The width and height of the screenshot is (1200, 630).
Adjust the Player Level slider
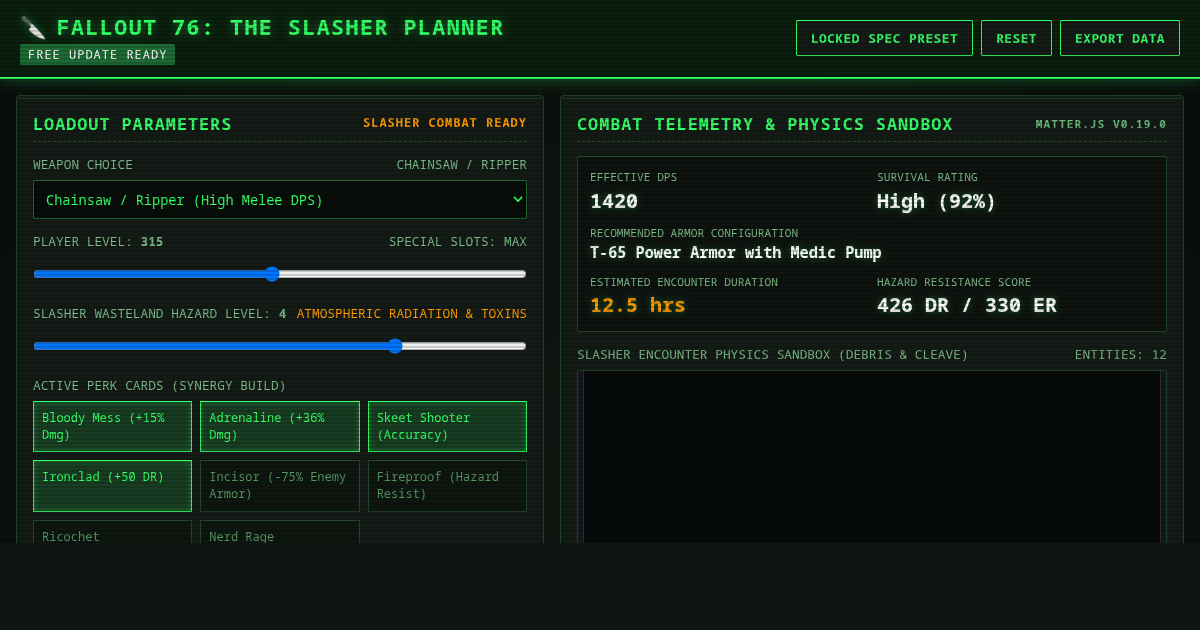[x=280, y=274]
